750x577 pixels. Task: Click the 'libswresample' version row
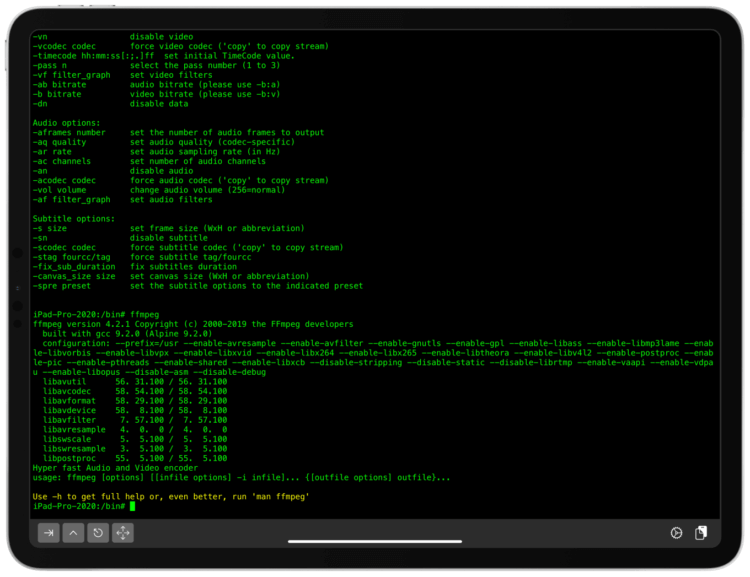pos(135,448)
